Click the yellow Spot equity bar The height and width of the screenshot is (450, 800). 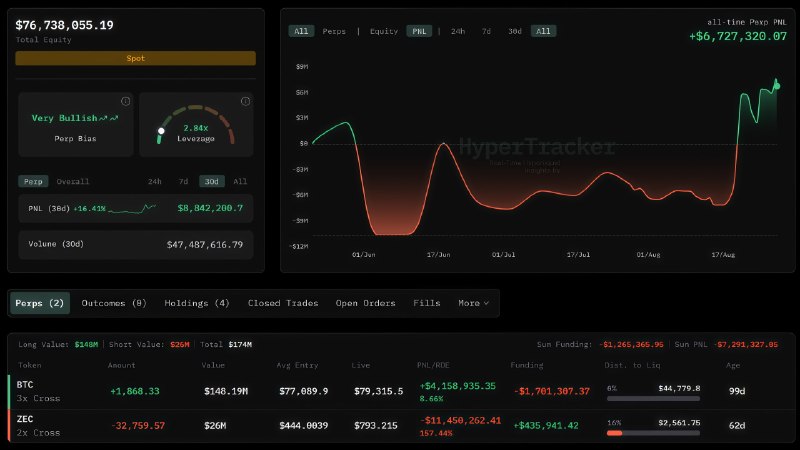(x=136, y=58)
